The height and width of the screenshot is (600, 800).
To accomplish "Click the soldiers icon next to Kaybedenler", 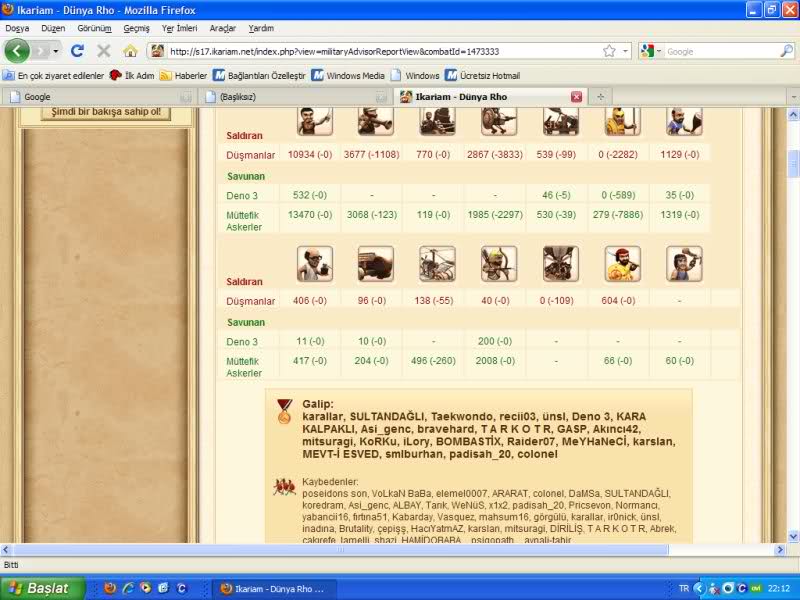I will pyautogui.click(x=285, y=487).
